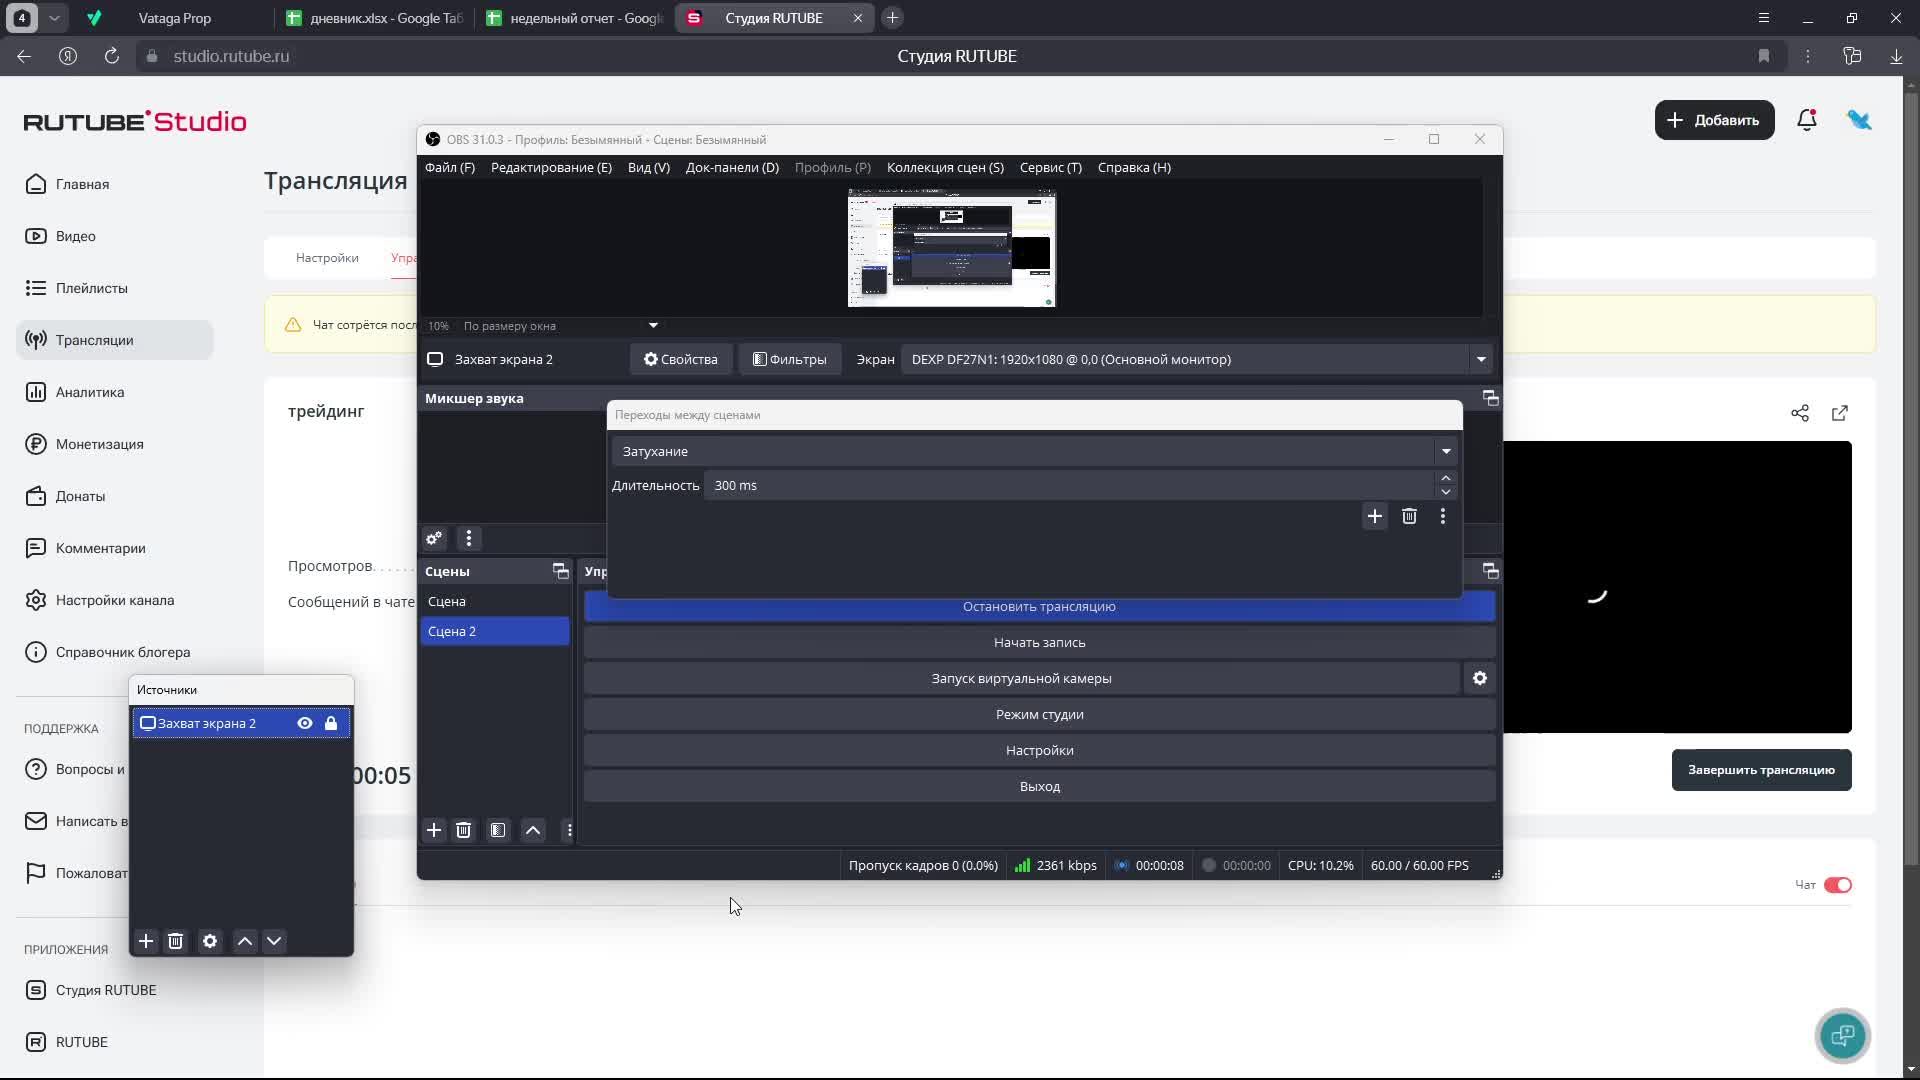Open Вид menu in OBS
The image size is (1920, 1080).
click(649, 167)
